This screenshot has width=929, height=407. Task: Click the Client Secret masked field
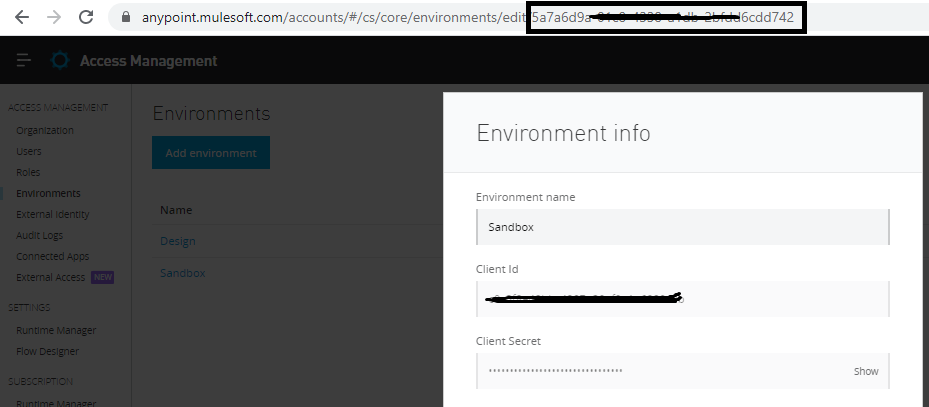tap(683, 371)
